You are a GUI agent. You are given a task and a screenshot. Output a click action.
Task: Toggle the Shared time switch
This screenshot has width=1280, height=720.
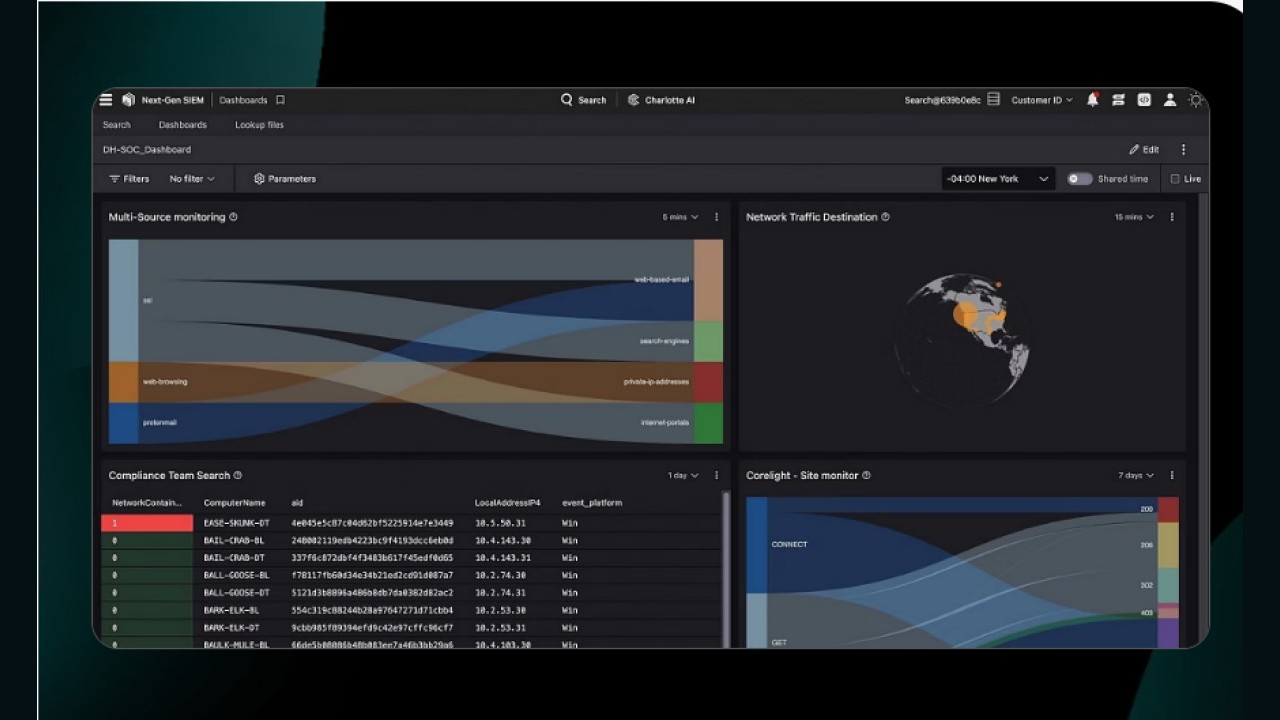1079,178
